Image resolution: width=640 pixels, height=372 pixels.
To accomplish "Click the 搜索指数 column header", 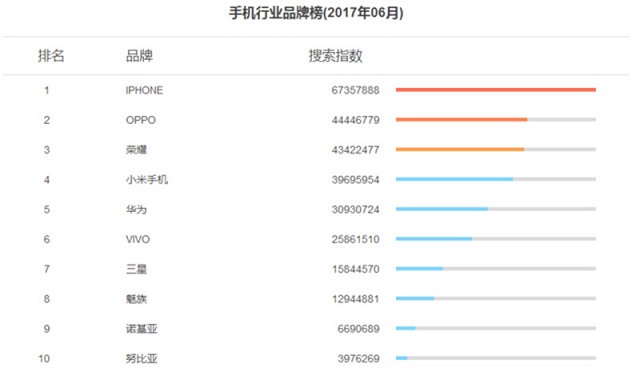I will point(335,56).
